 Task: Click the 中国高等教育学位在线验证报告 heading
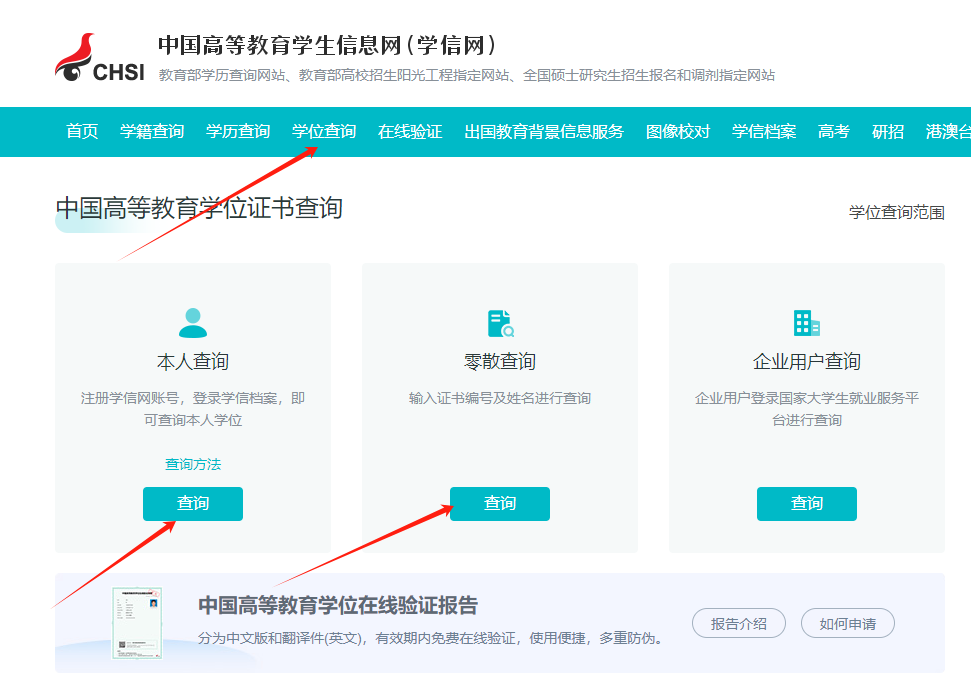click(338, 605)
